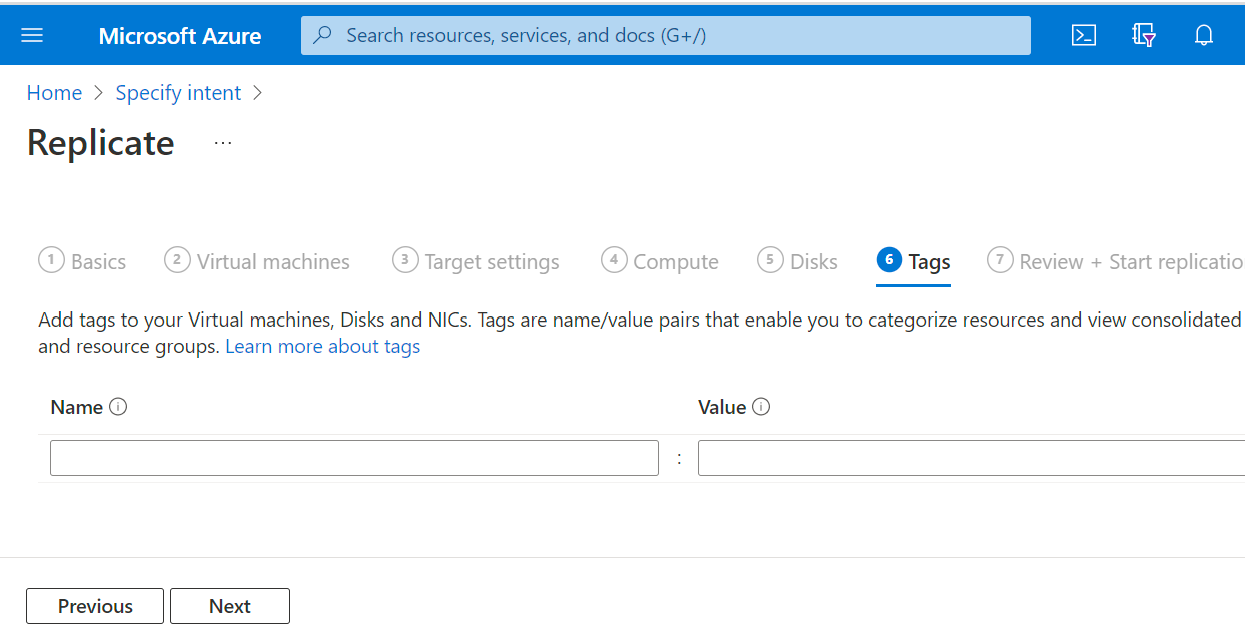The height and width of the screenshot is (633, 1245).
Task: Click the tag Name input field
Action: click(x=354, y=458)
